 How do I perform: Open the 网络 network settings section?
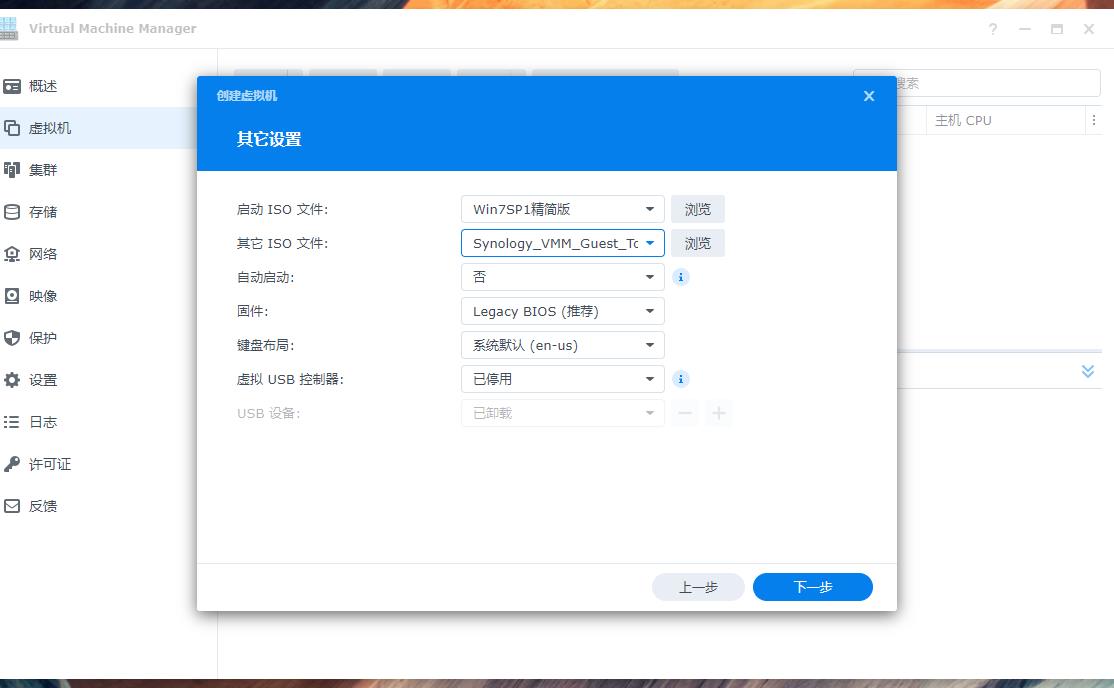[45, 253]
